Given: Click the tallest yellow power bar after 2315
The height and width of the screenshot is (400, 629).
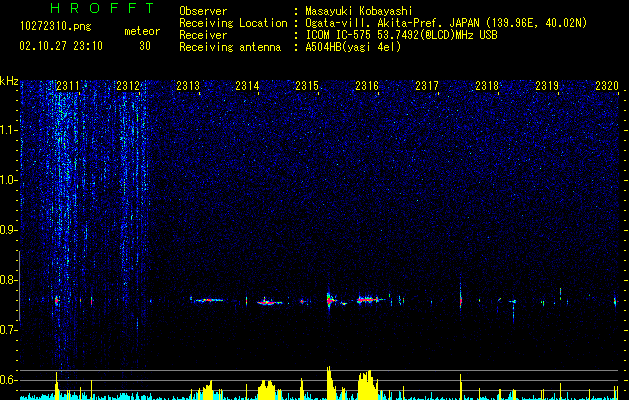Looking at the screenshot, I should click(329, 383).
